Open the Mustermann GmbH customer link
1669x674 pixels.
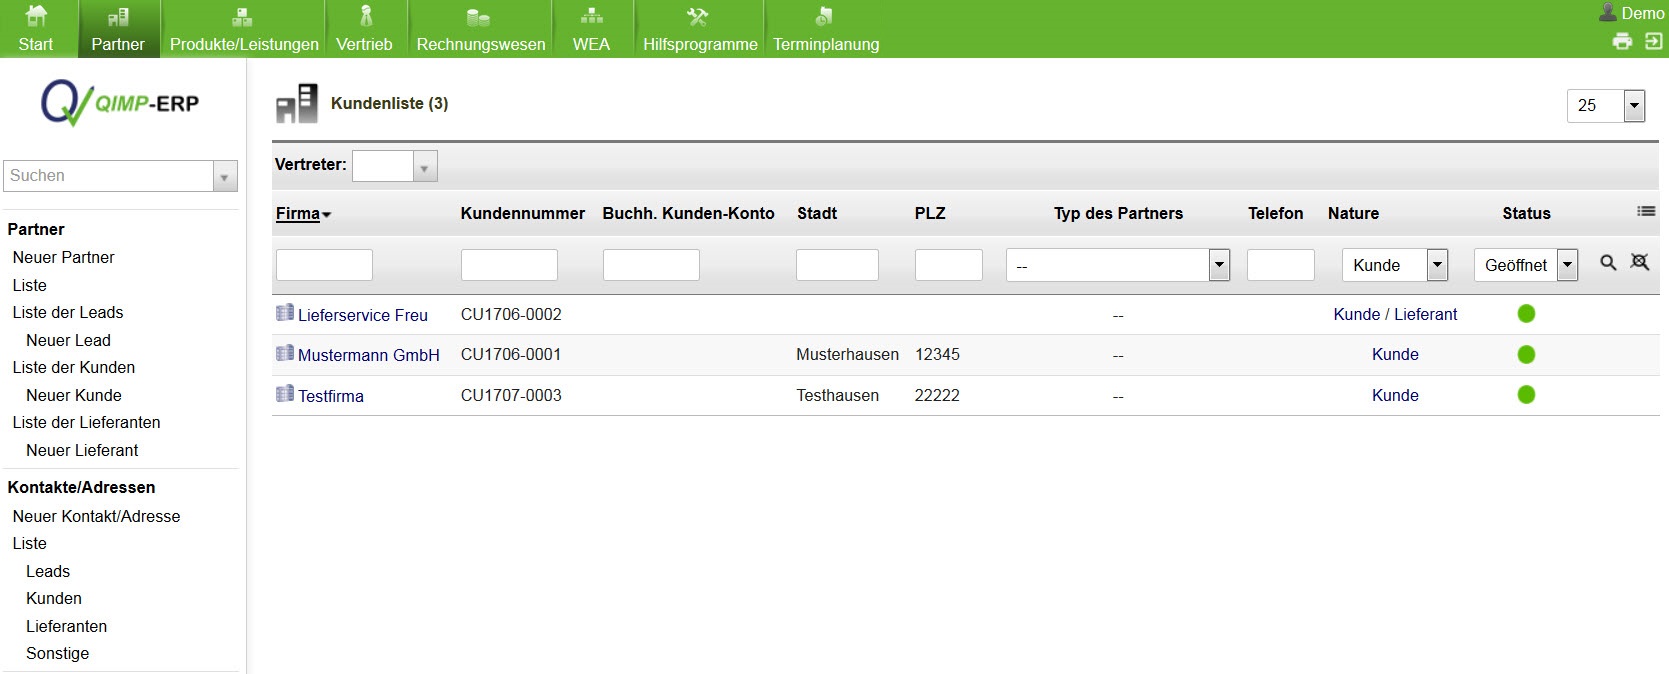[x=368, y=355]
